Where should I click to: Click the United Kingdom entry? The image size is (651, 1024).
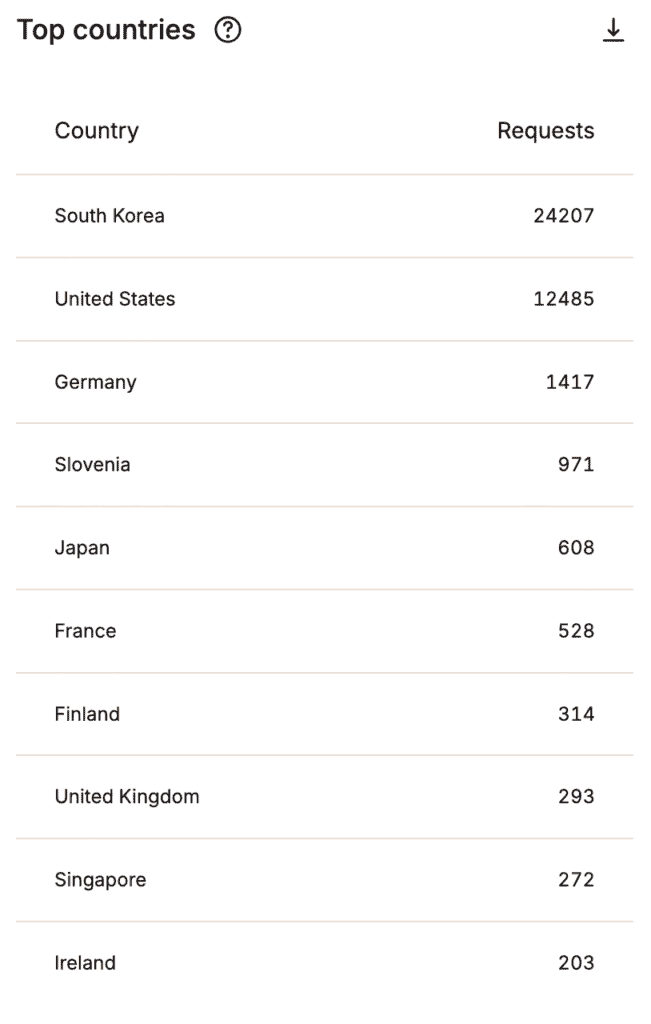pos(127,797)
